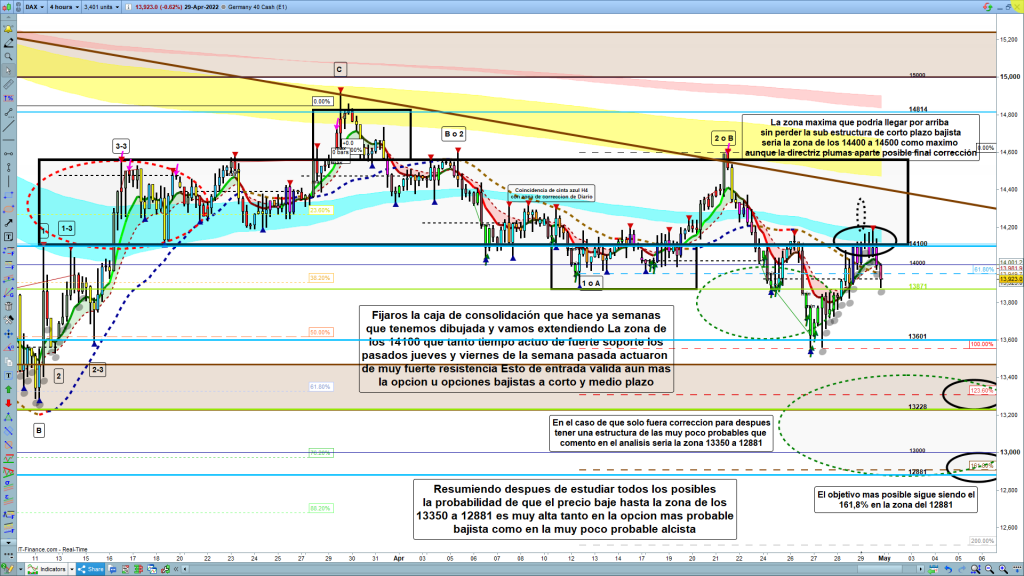The width and height of the screenshot is (1024, 576).
Task: Collapse toolbar with double chevron «
Action: coord(176,569)
